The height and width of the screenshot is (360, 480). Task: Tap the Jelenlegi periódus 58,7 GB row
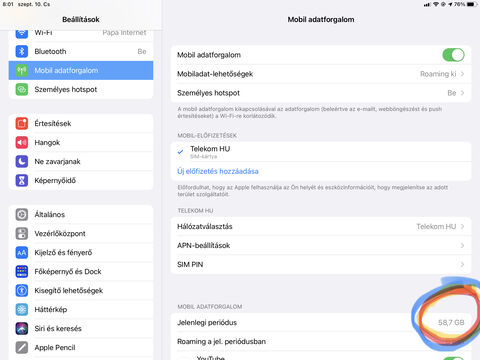pos(321,322)
